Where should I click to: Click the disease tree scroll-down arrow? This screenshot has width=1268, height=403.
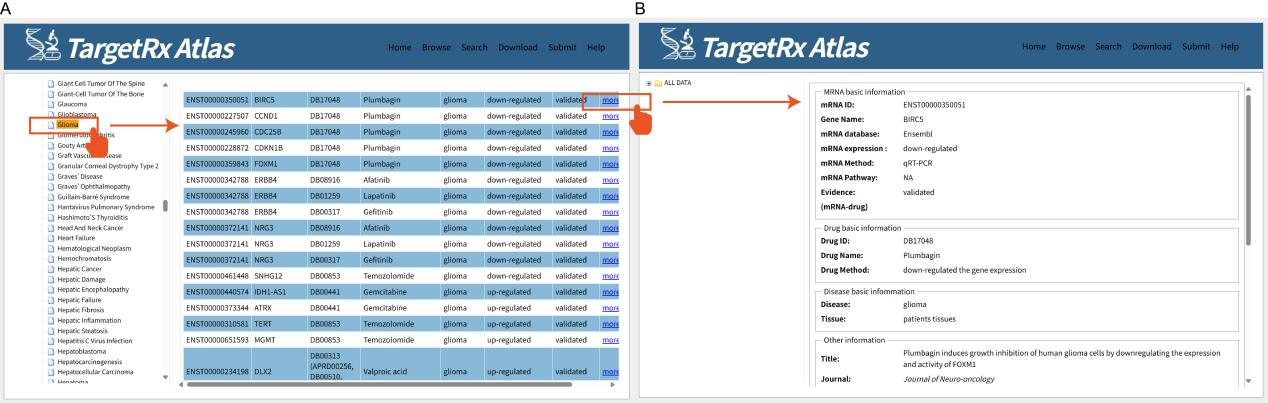pos(166,377)
